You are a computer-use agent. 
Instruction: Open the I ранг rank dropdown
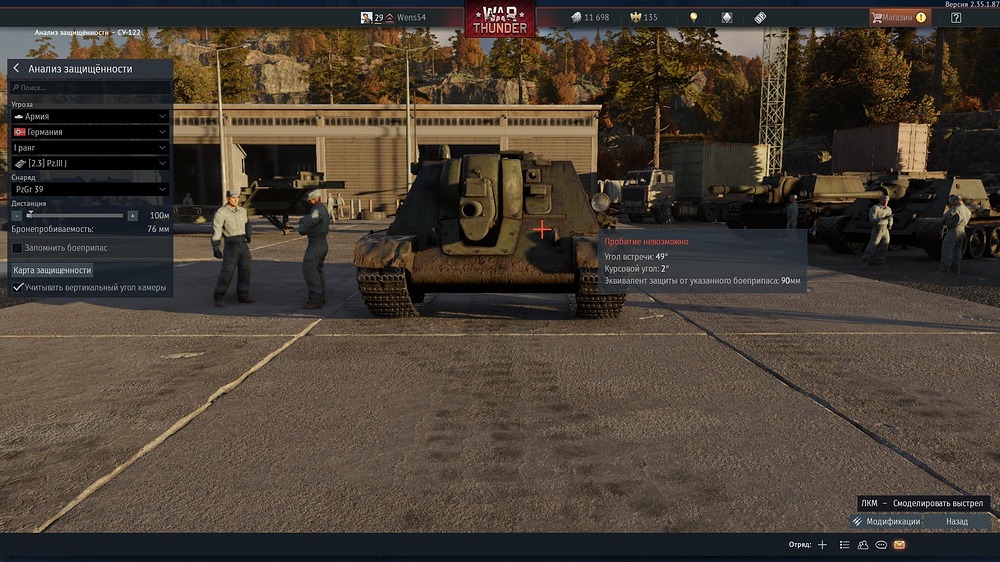[x=90, y=147]
